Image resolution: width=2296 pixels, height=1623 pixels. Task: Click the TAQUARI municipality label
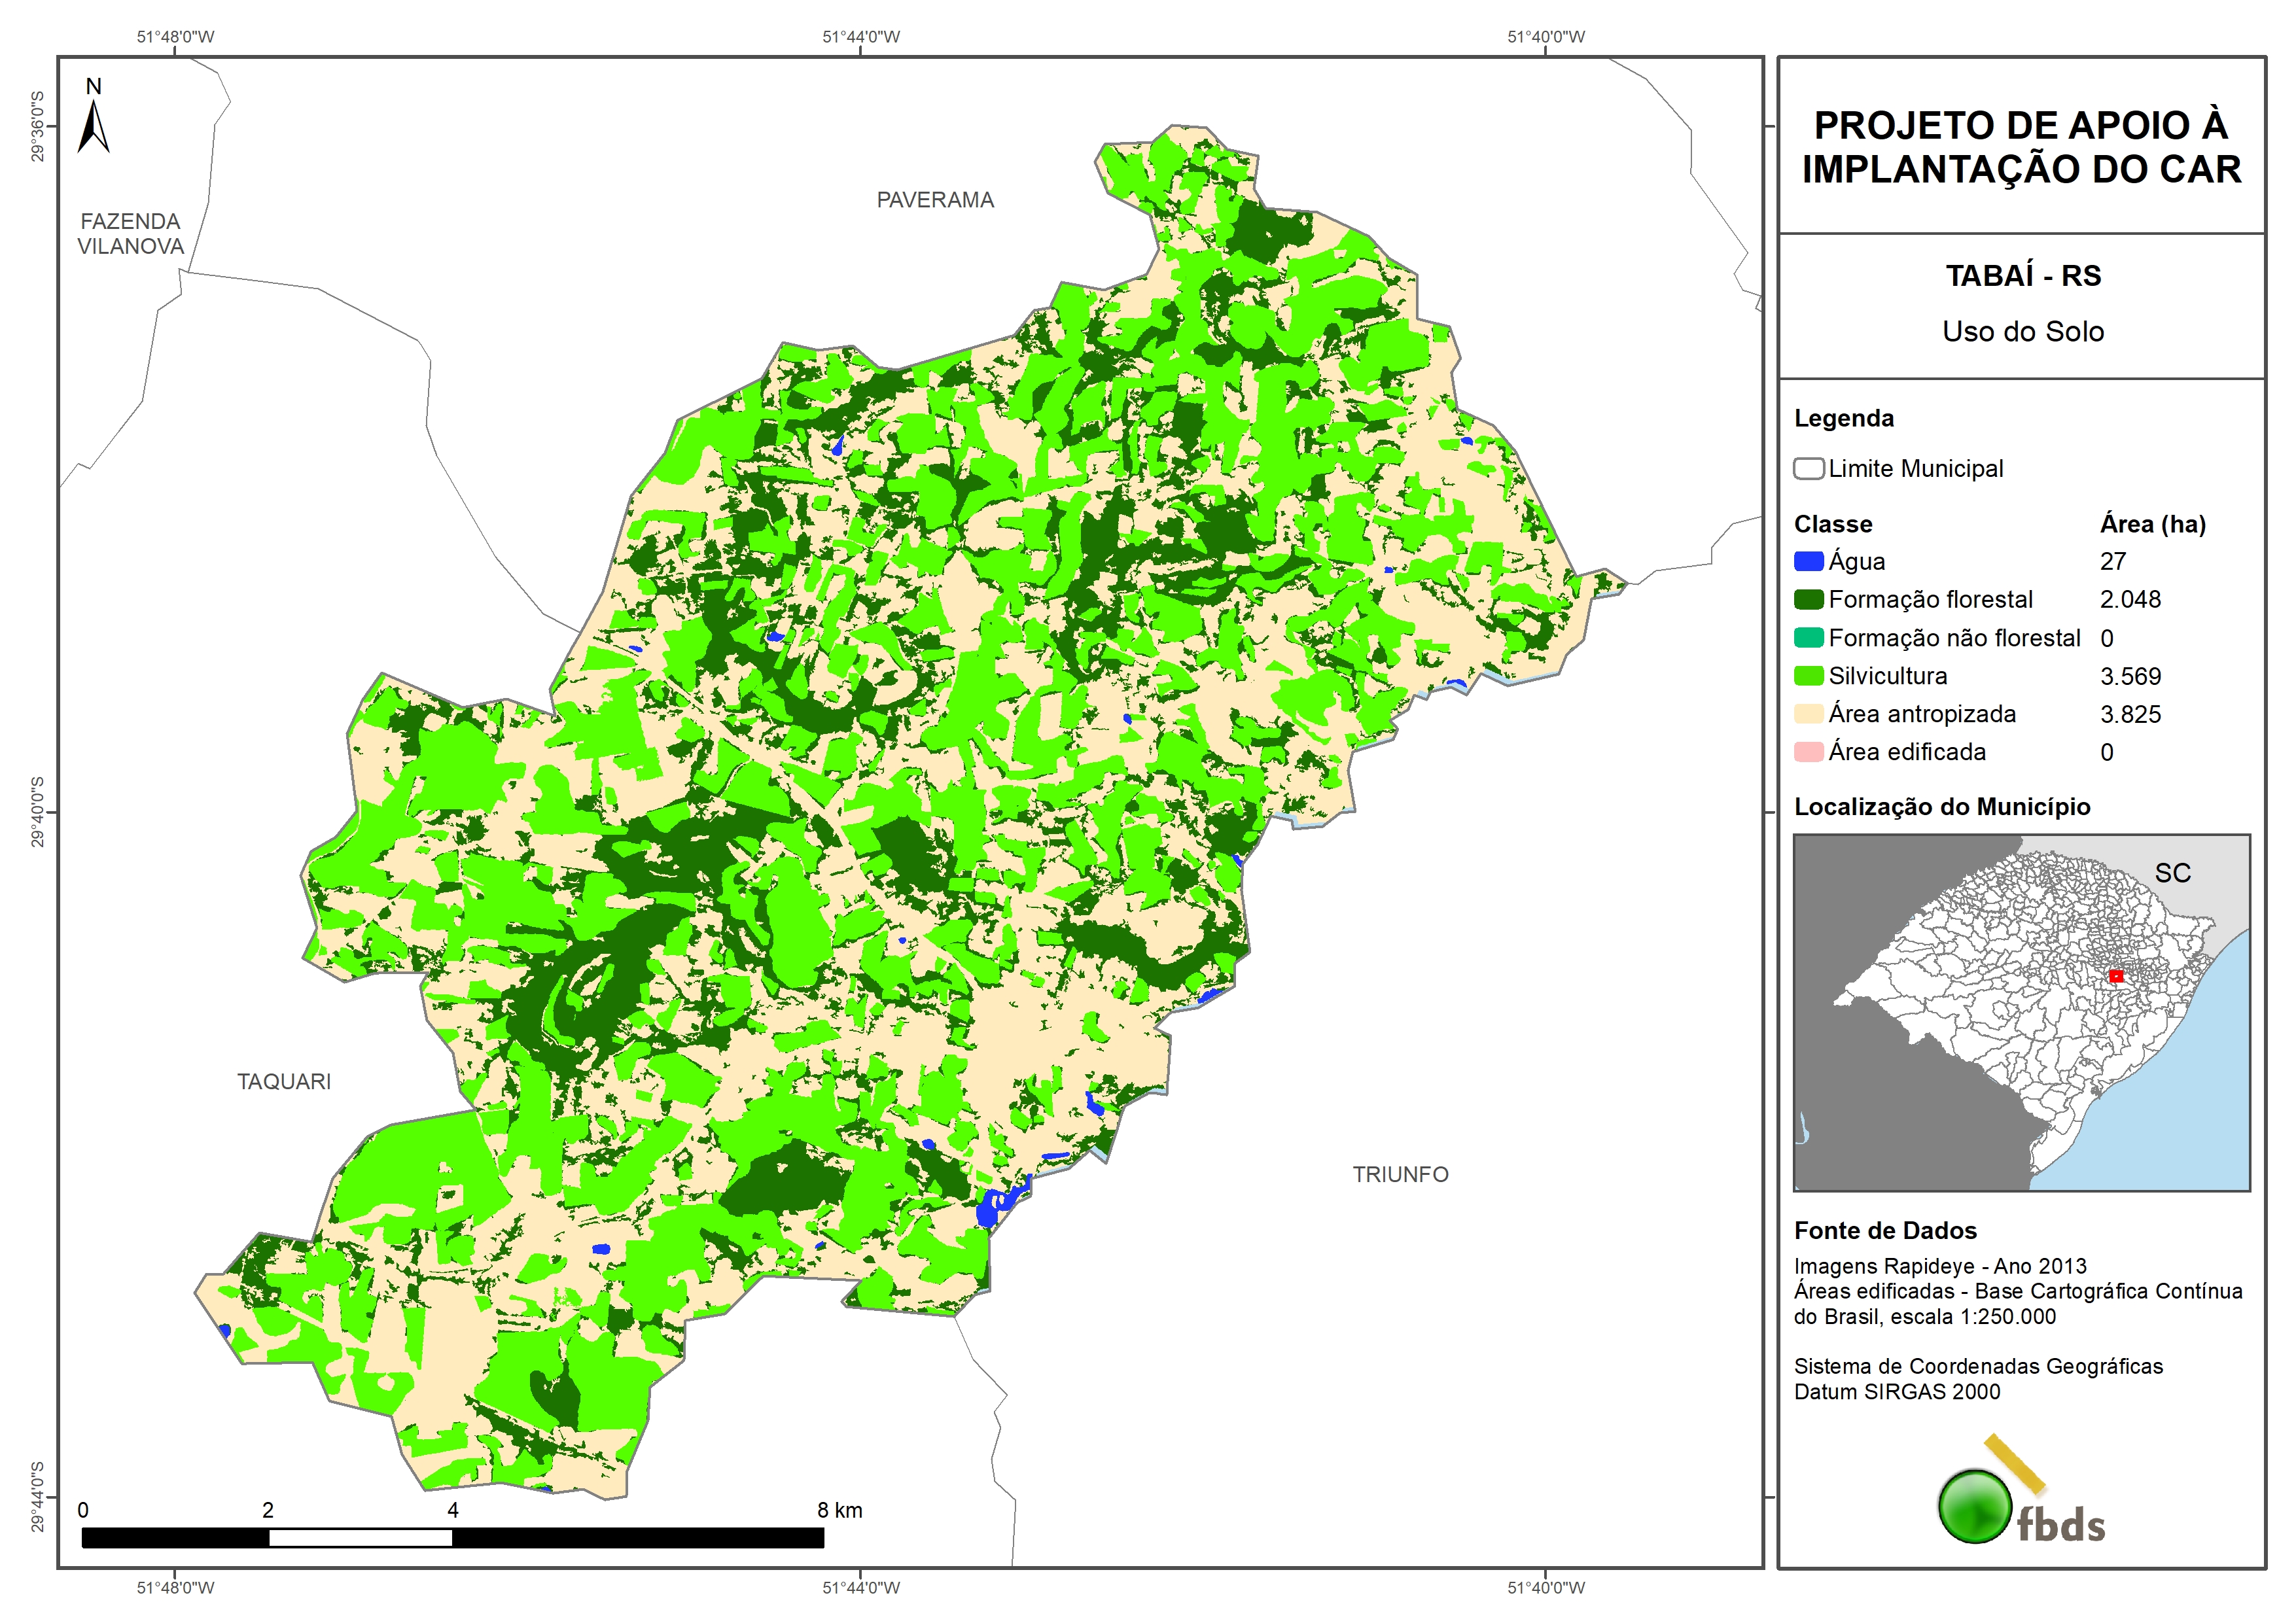point(284,1081)
